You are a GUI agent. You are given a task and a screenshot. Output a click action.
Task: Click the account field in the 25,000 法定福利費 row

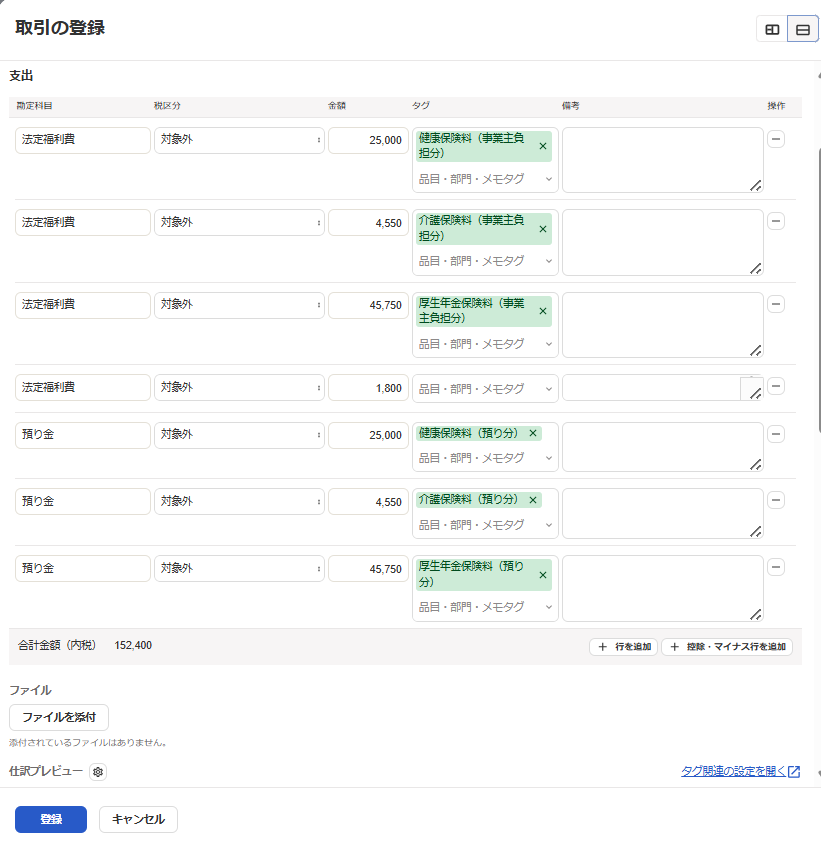(83, 140)
